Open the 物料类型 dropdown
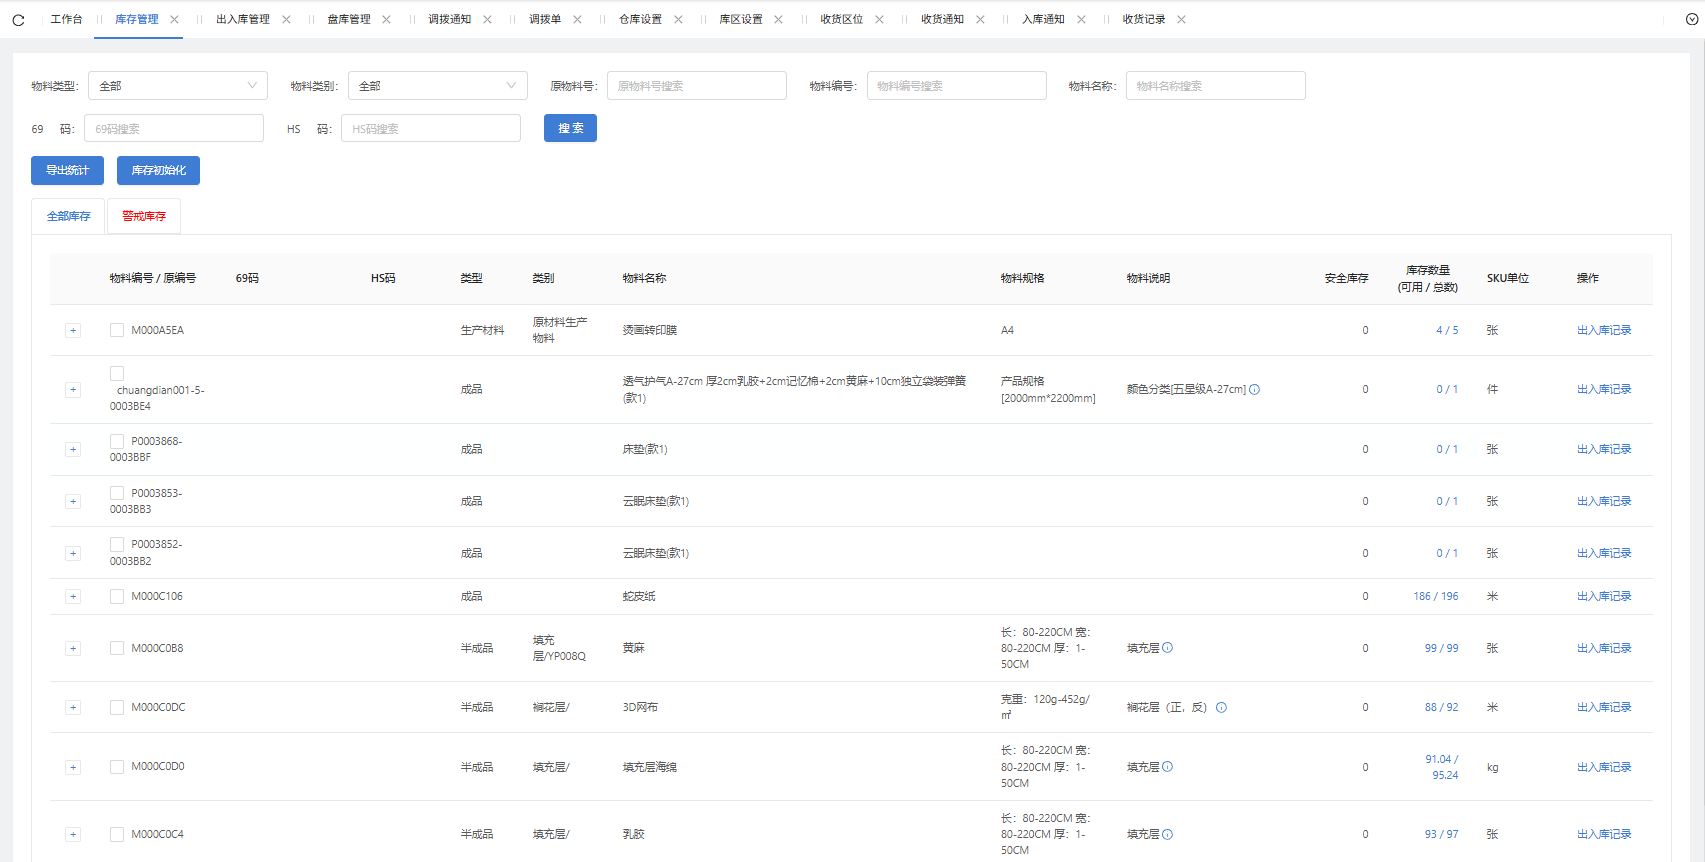Screen dimensions: 1705x862 point(178,86)
